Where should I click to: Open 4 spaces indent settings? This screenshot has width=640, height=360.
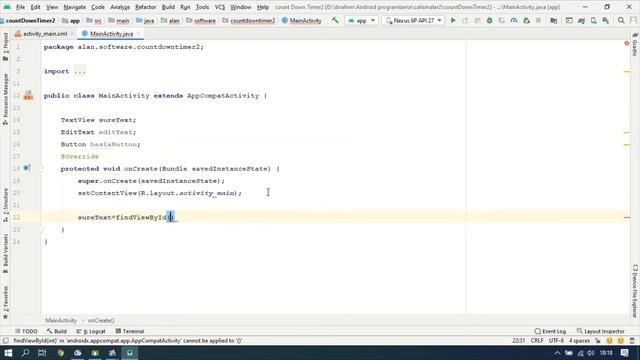click(579, 341)
